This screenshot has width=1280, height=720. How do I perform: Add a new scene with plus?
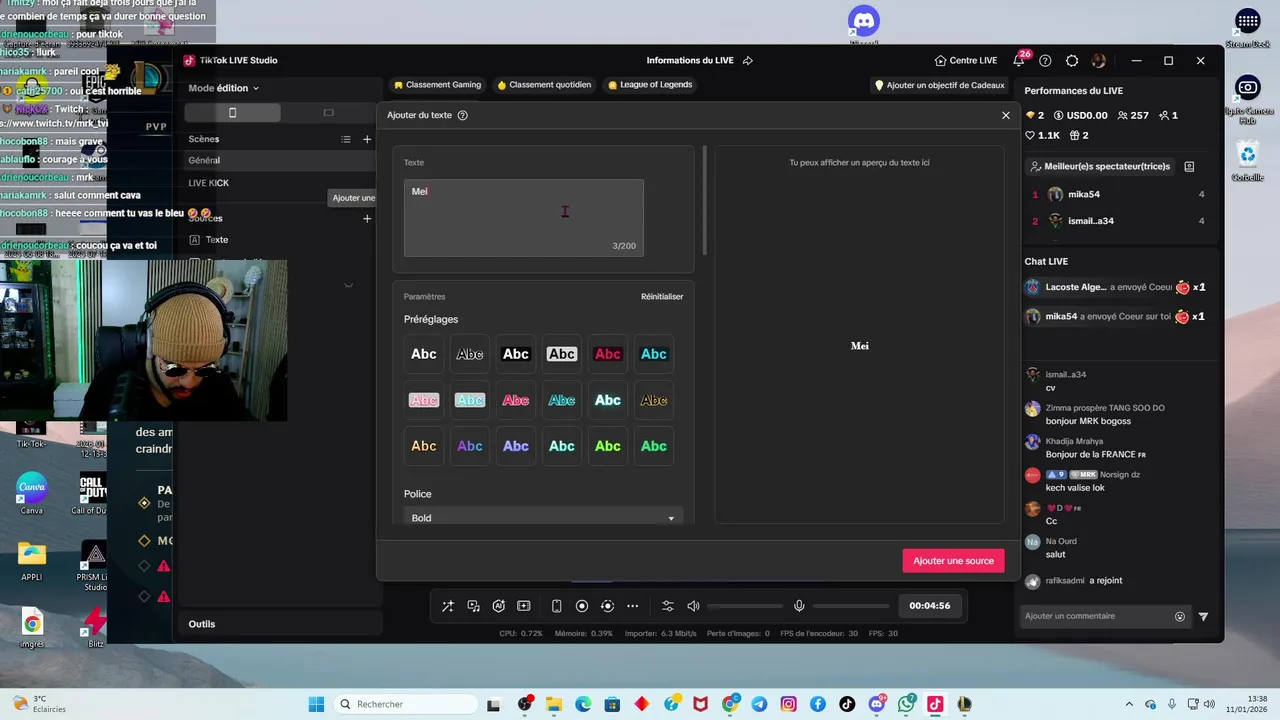(367, 139)
